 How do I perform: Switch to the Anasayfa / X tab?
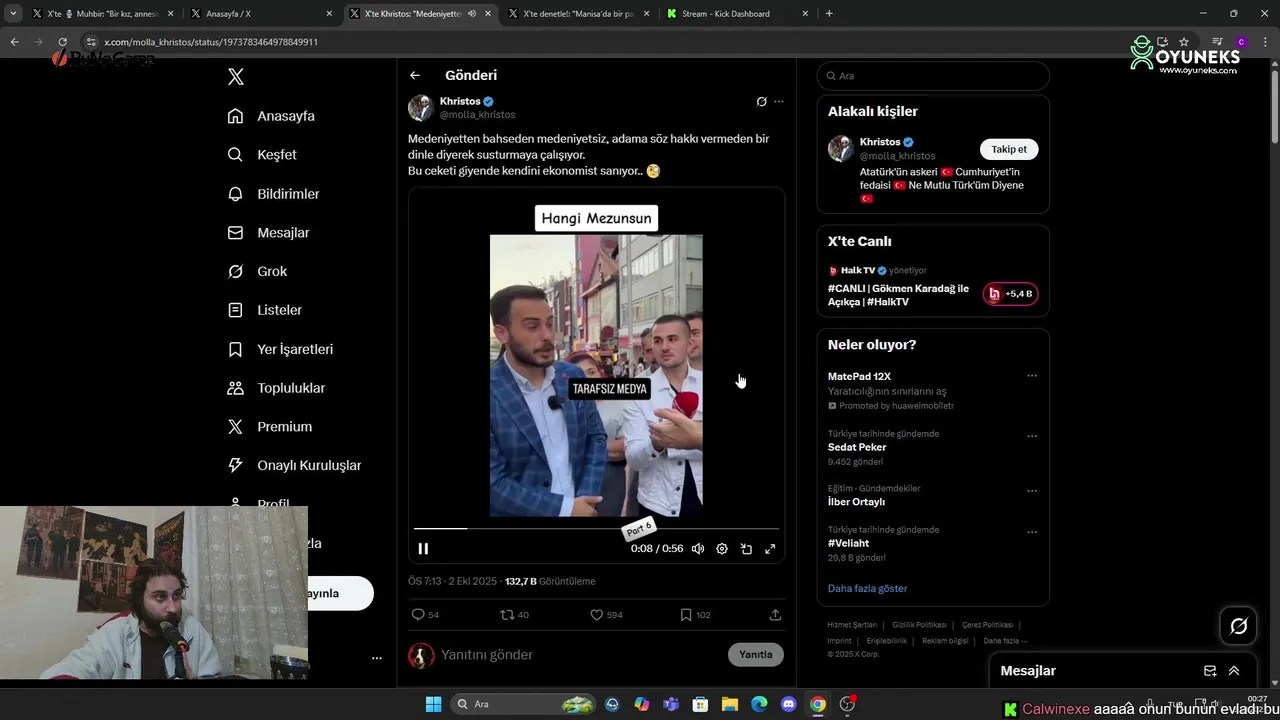tap(262, 14)
